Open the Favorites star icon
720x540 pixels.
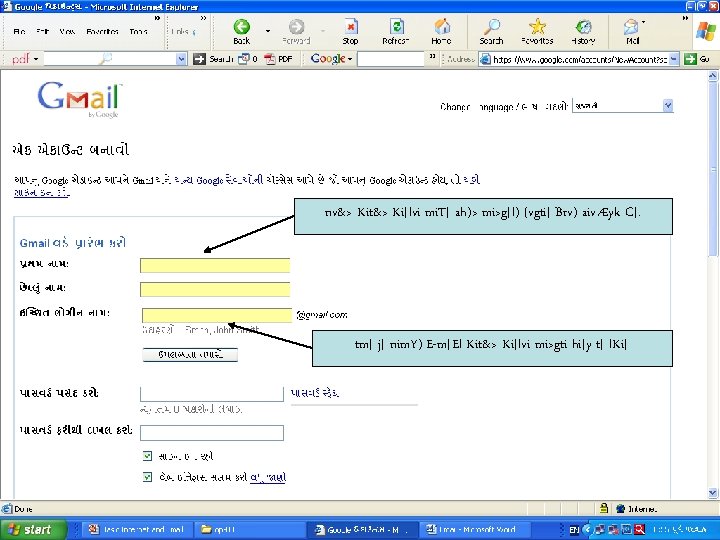[537, 27]
